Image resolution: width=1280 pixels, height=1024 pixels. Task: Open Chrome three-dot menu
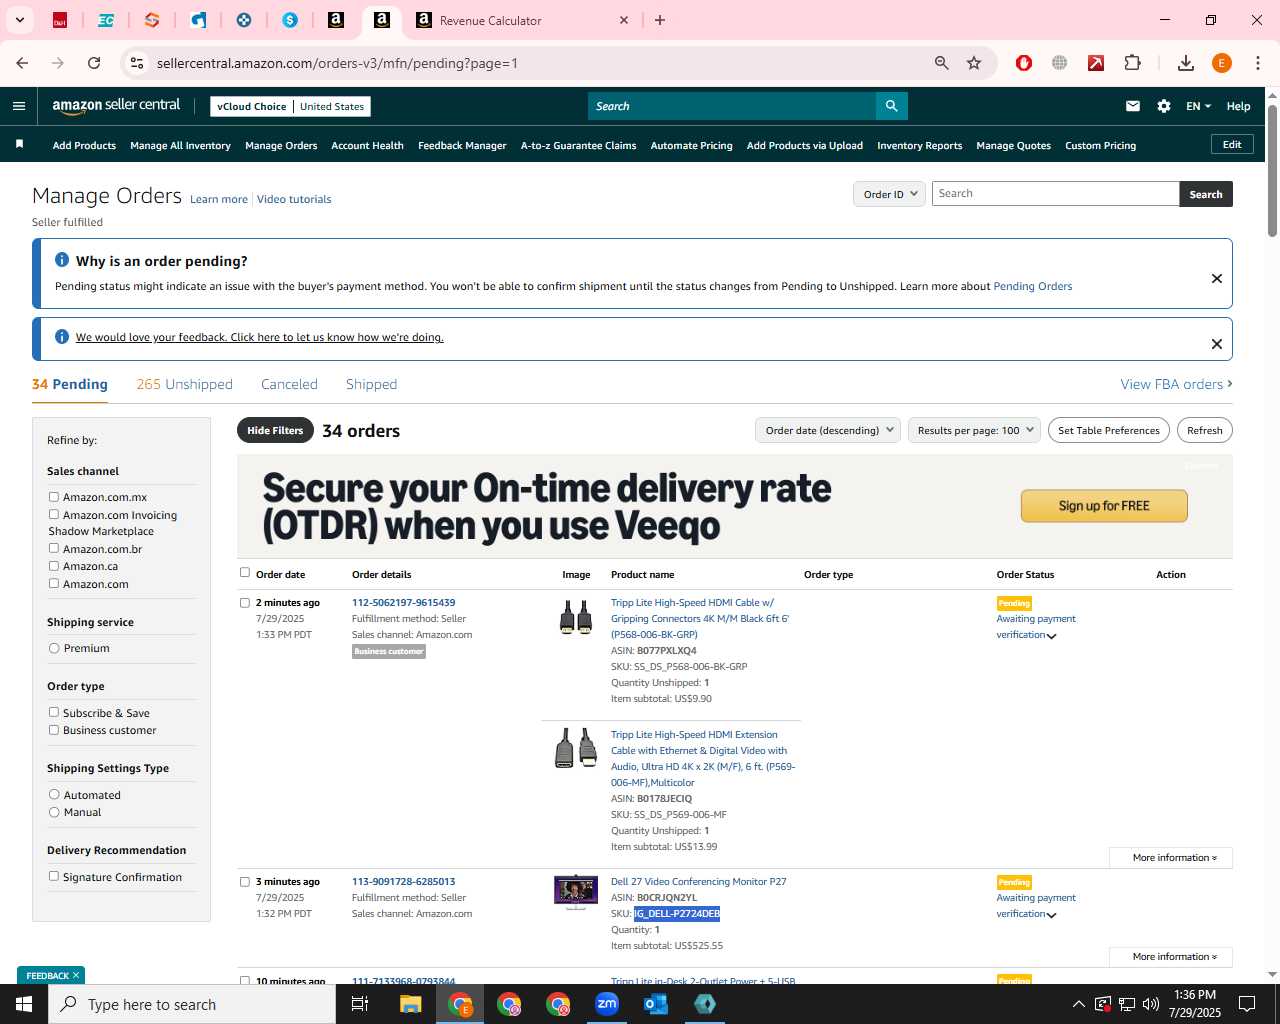click(x=1258, y=63)
